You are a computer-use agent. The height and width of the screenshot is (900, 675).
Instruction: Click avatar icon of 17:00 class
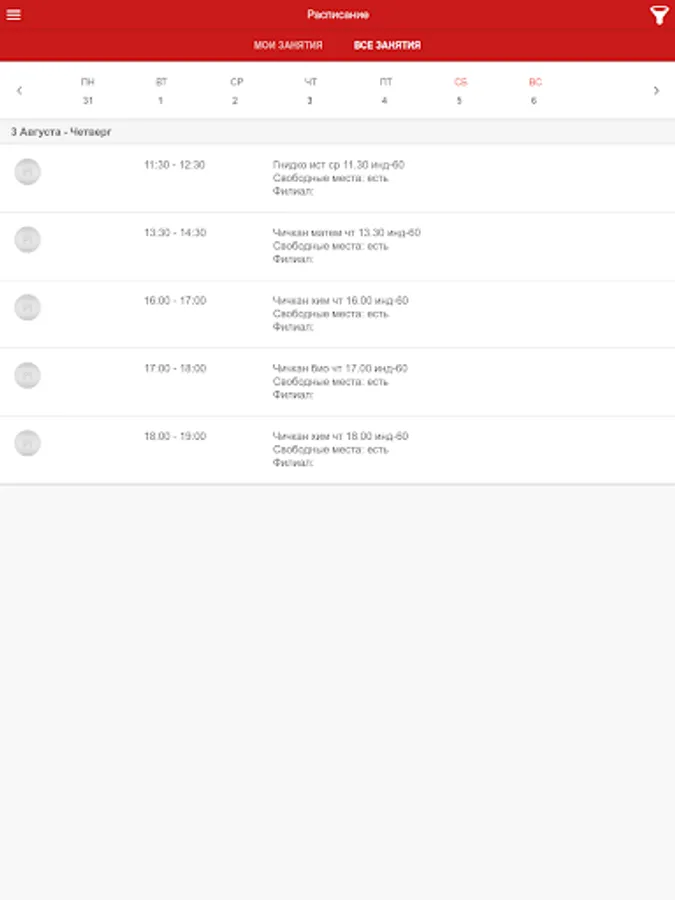[28, 376]
